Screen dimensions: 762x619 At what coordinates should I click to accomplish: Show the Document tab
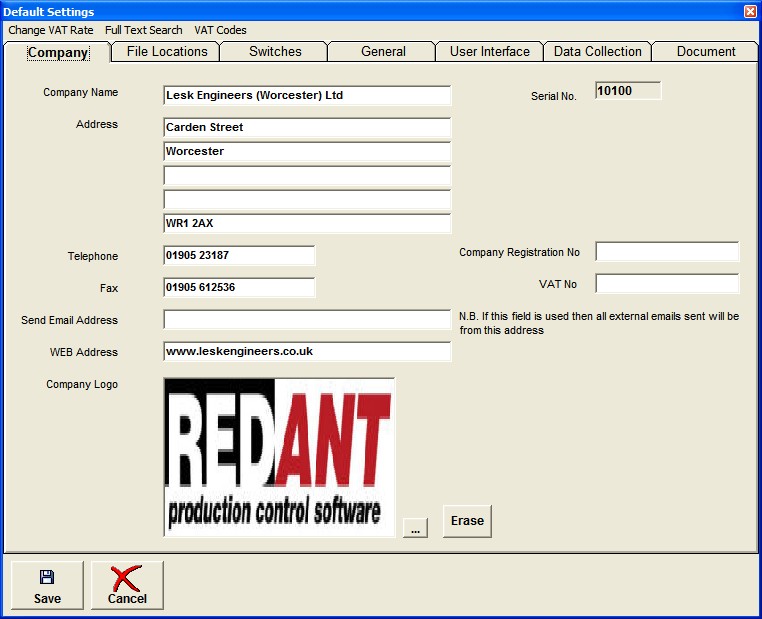[x=705, y=52]
